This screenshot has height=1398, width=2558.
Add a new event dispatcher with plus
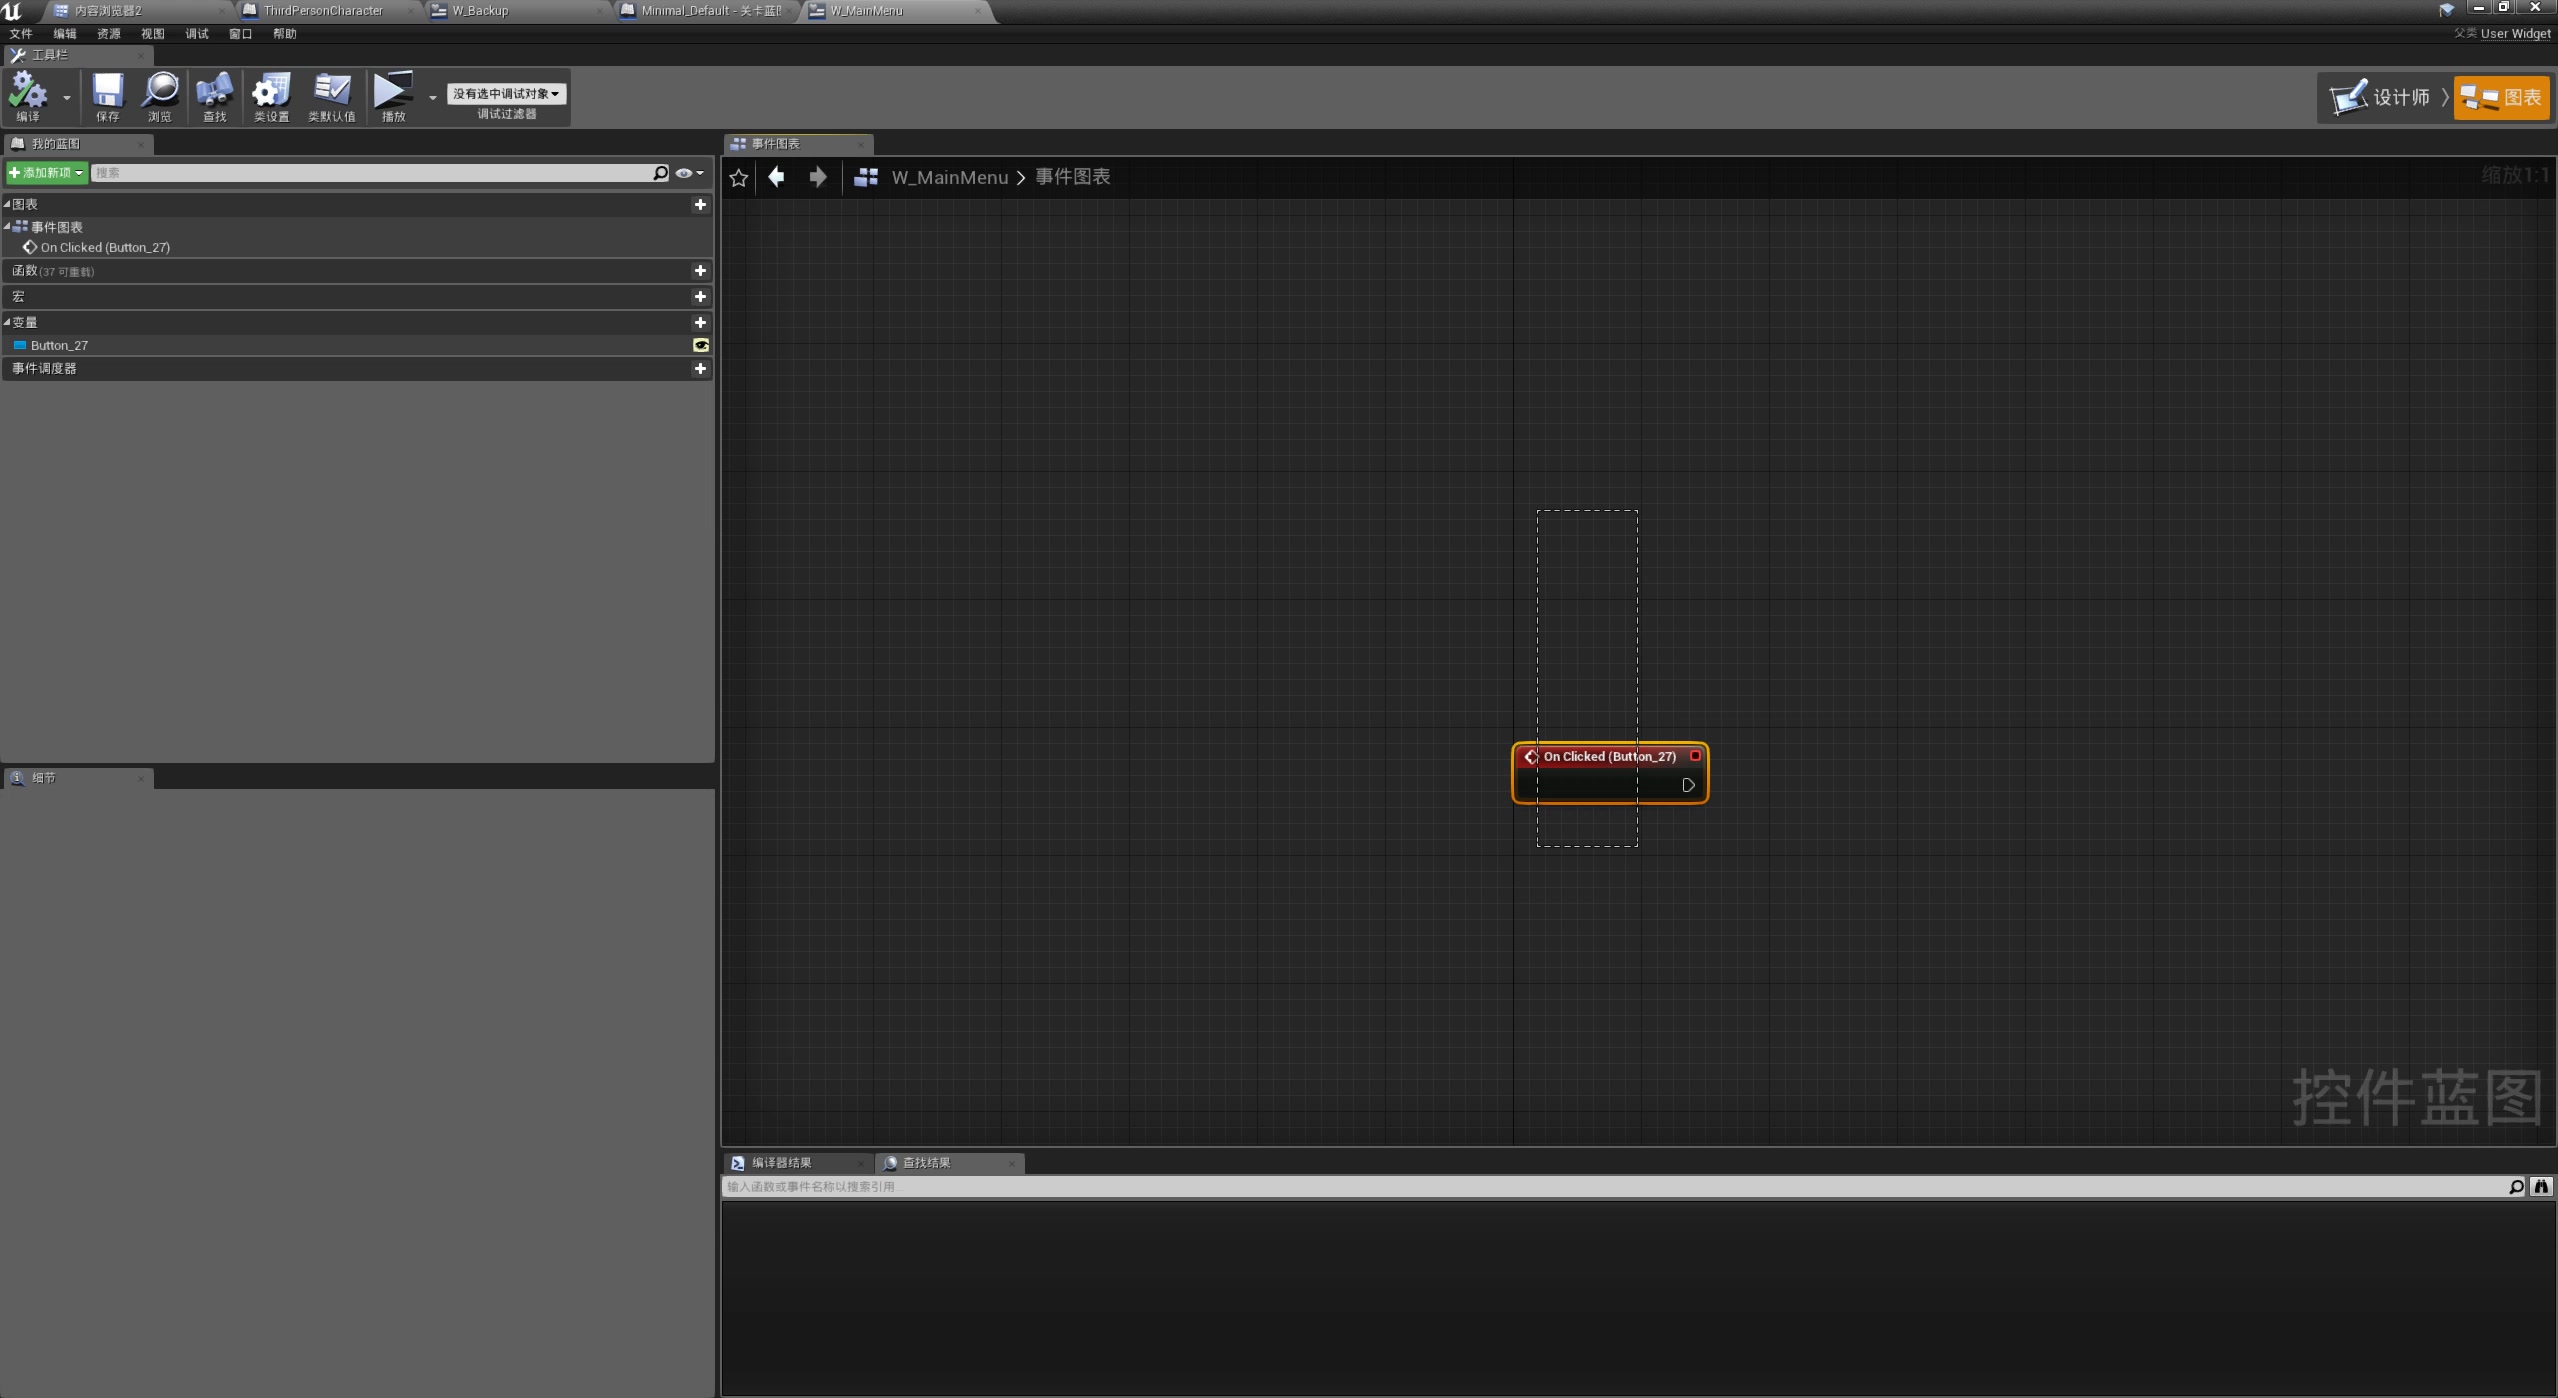[700, 368]
